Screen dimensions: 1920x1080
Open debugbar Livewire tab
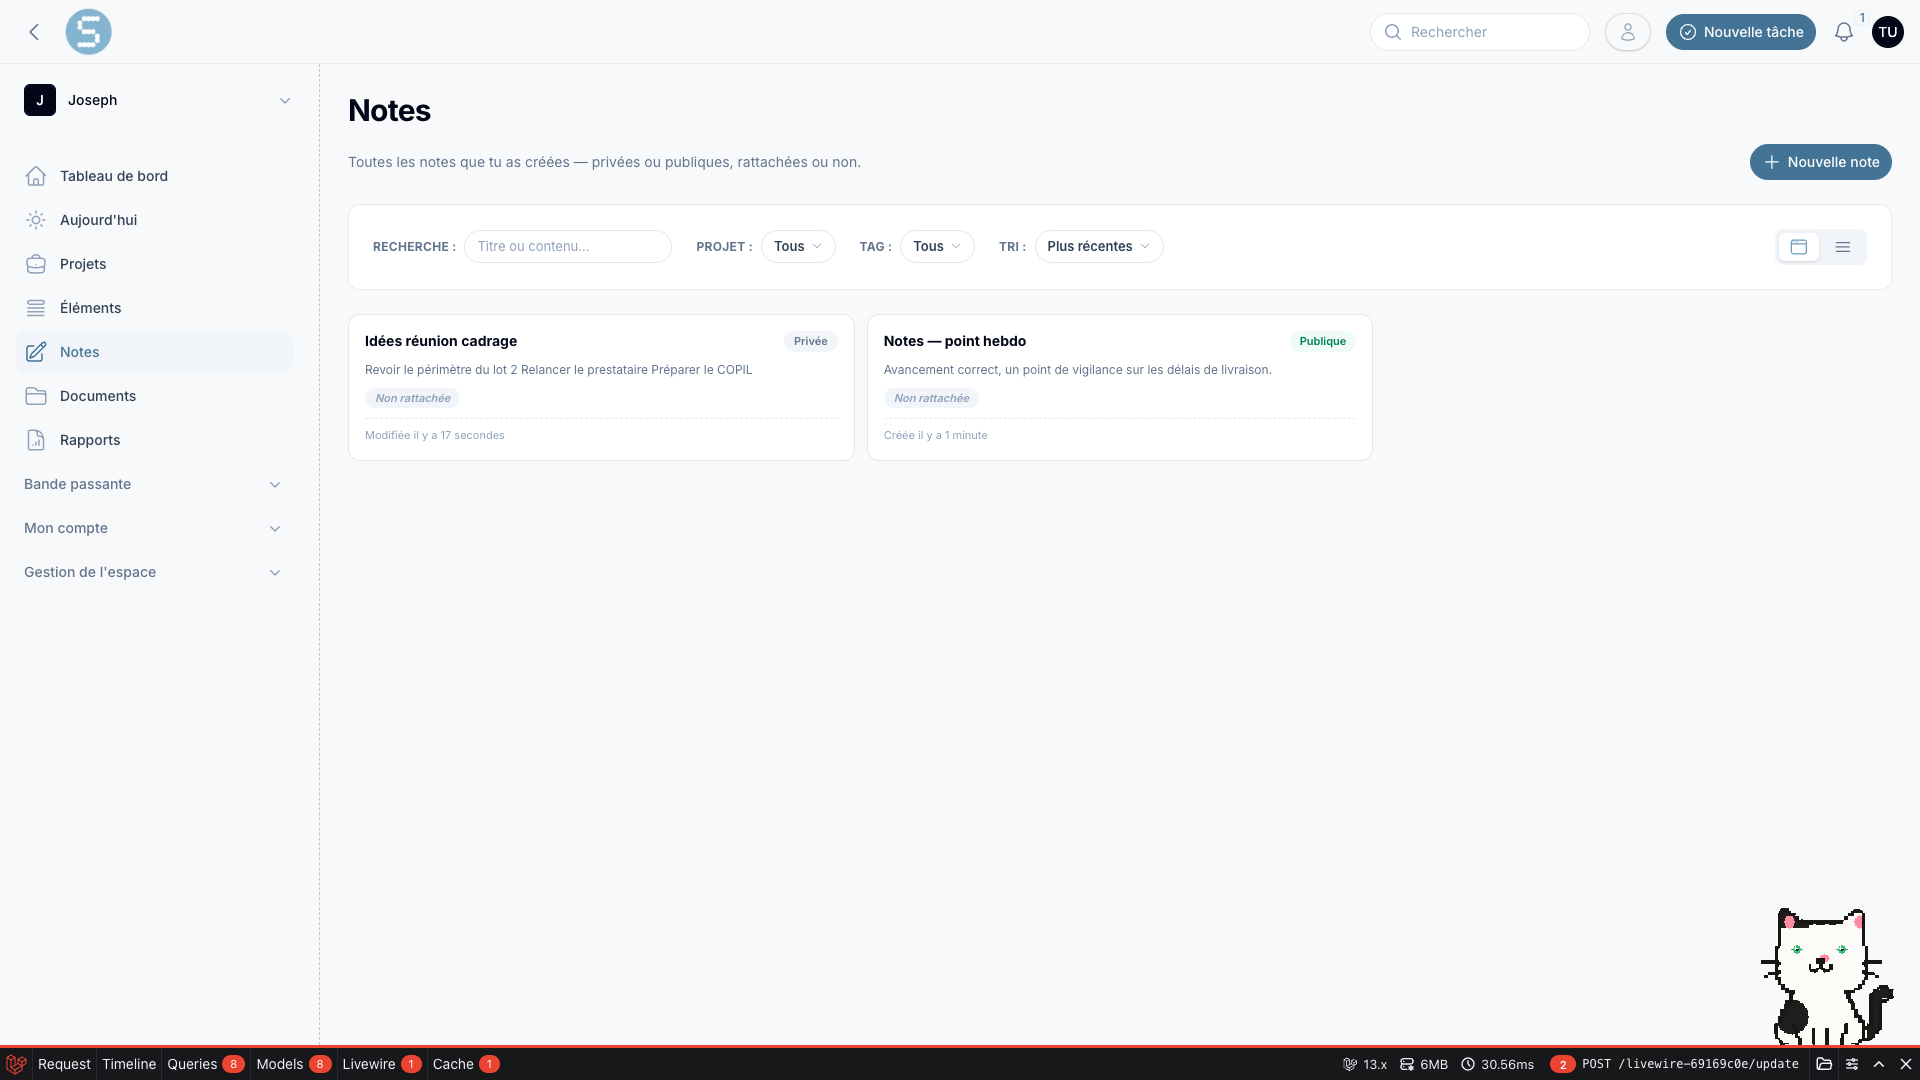381,1064
